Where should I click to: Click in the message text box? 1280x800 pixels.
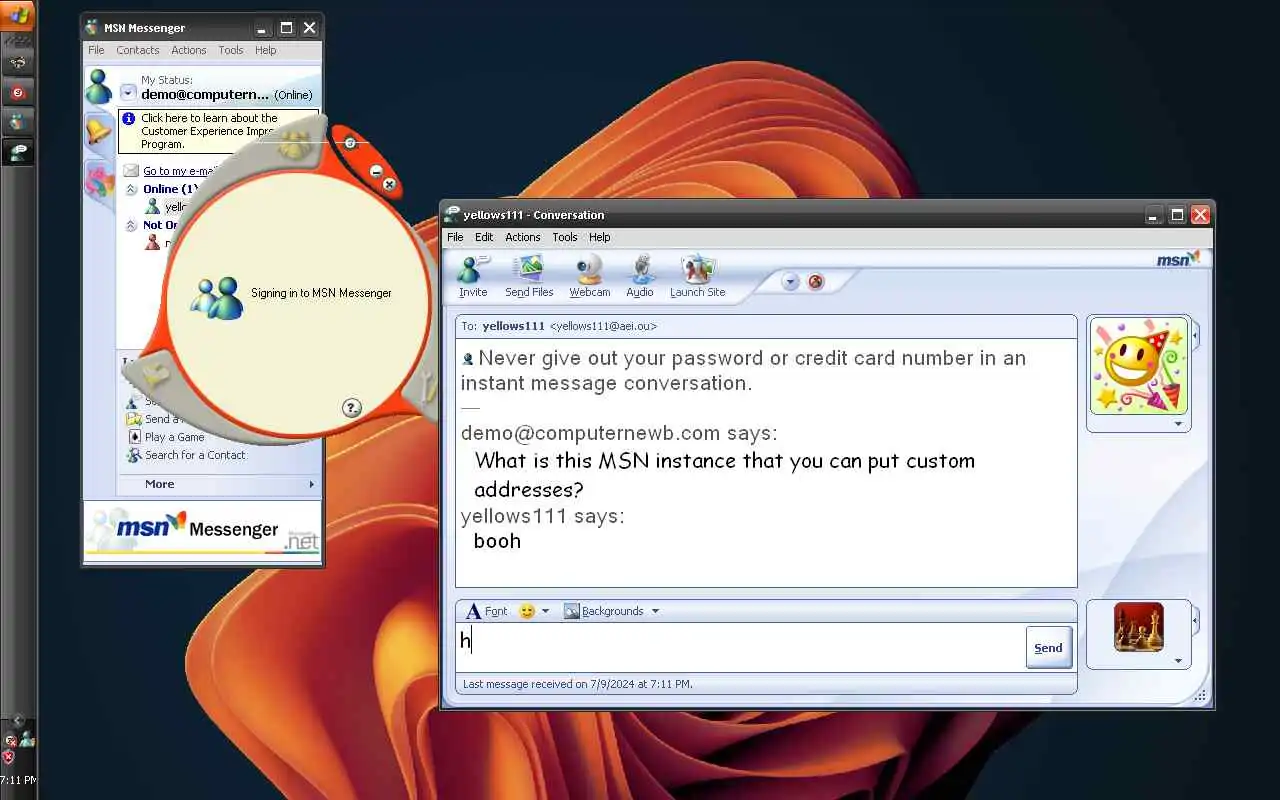click(740, 647)
